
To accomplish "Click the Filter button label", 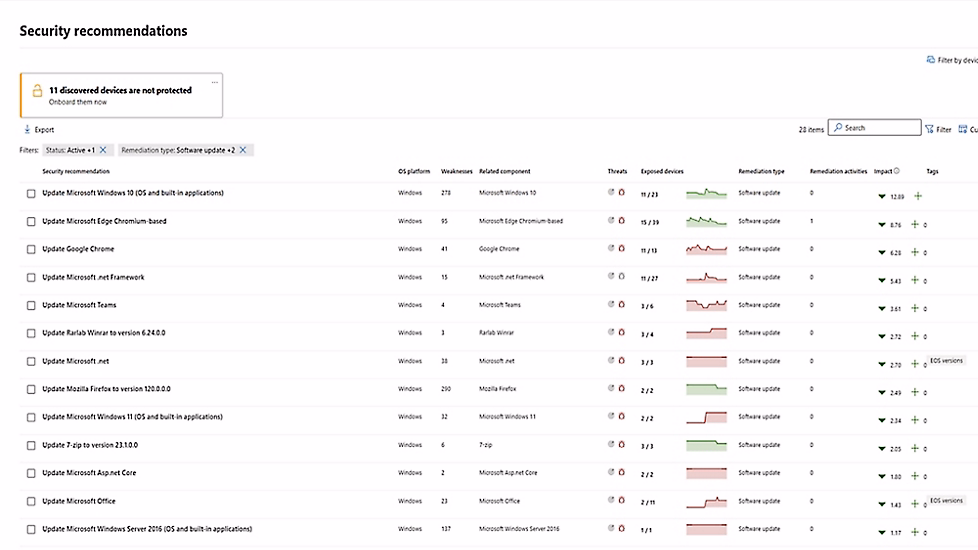I will 944,130.
